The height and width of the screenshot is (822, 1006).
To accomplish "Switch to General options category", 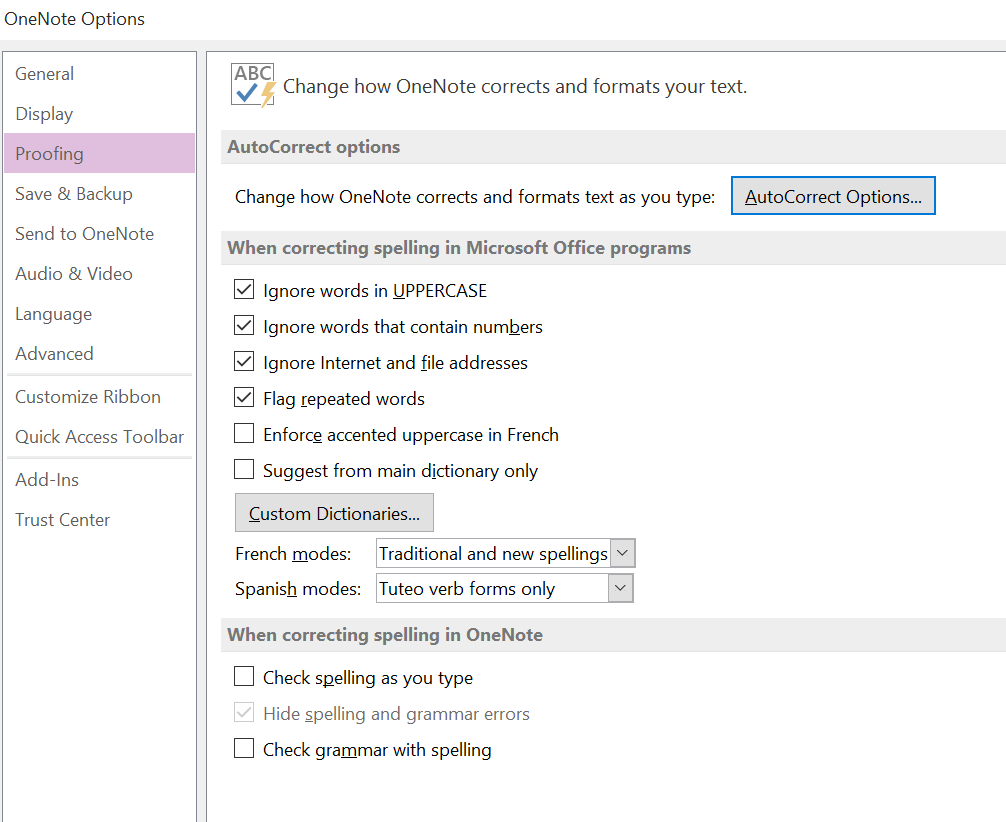I will (99, 74).
